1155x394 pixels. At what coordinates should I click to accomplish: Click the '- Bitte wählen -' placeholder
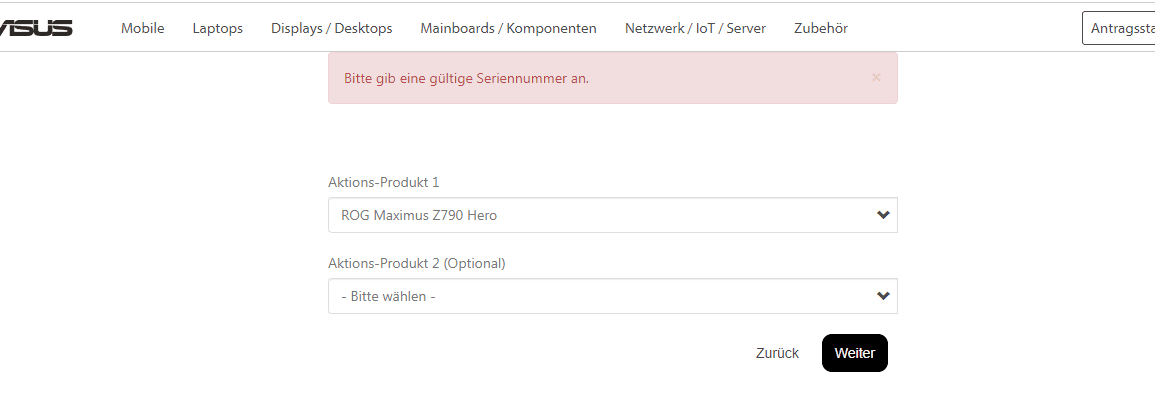click(x=388, y=297)
